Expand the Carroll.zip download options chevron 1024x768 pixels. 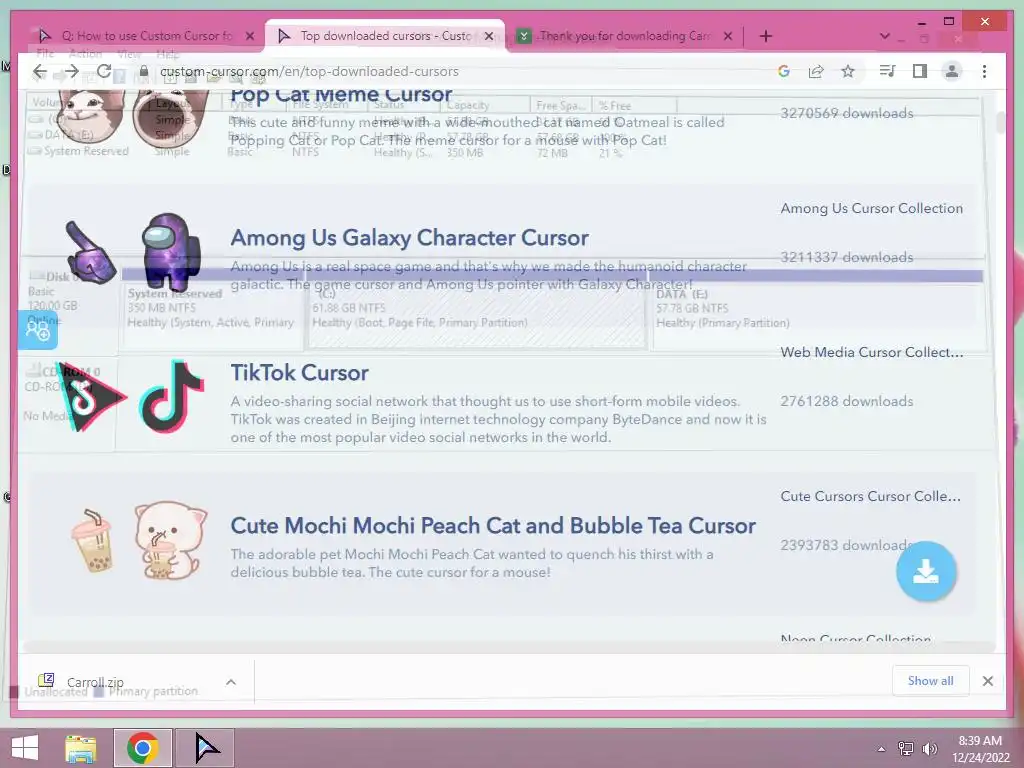(x=231, y=682)
